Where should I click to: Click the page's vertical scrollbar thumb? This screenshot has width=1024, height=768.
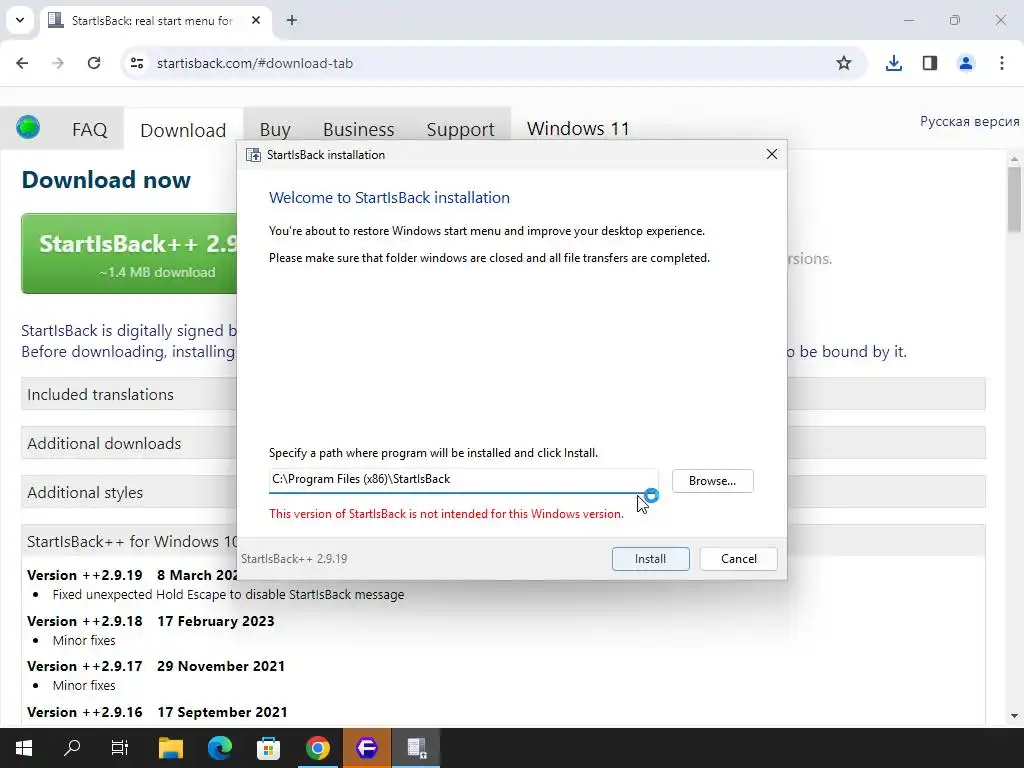click(1014, 199)
